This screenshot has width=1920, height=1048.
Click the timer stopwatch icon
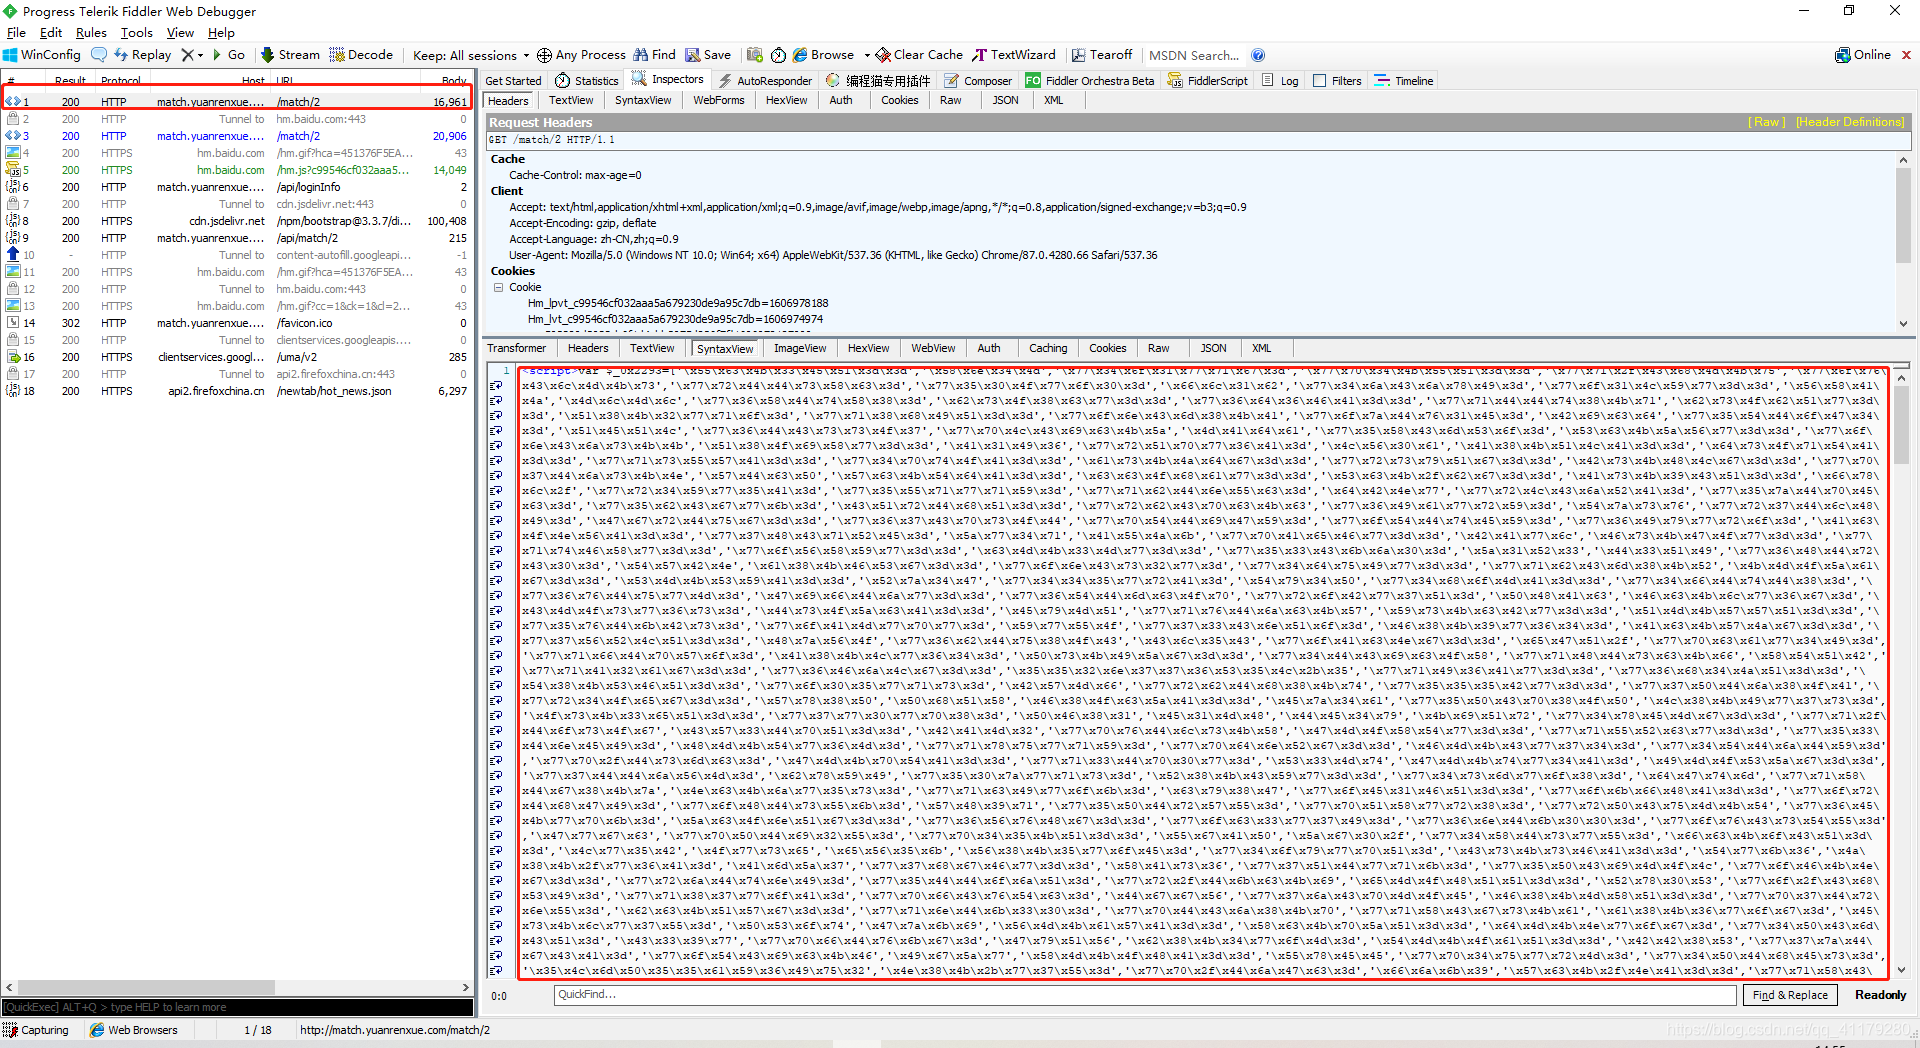(778, 55)
